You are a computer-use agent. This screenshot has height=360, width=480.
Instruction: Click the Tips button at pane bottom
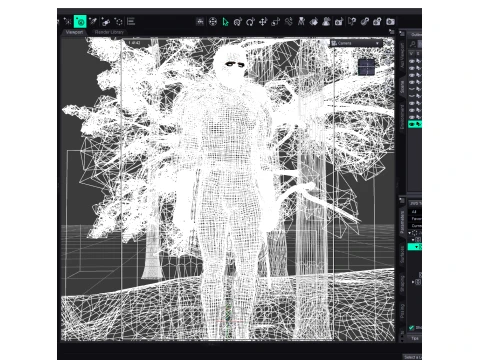point(415,338)
